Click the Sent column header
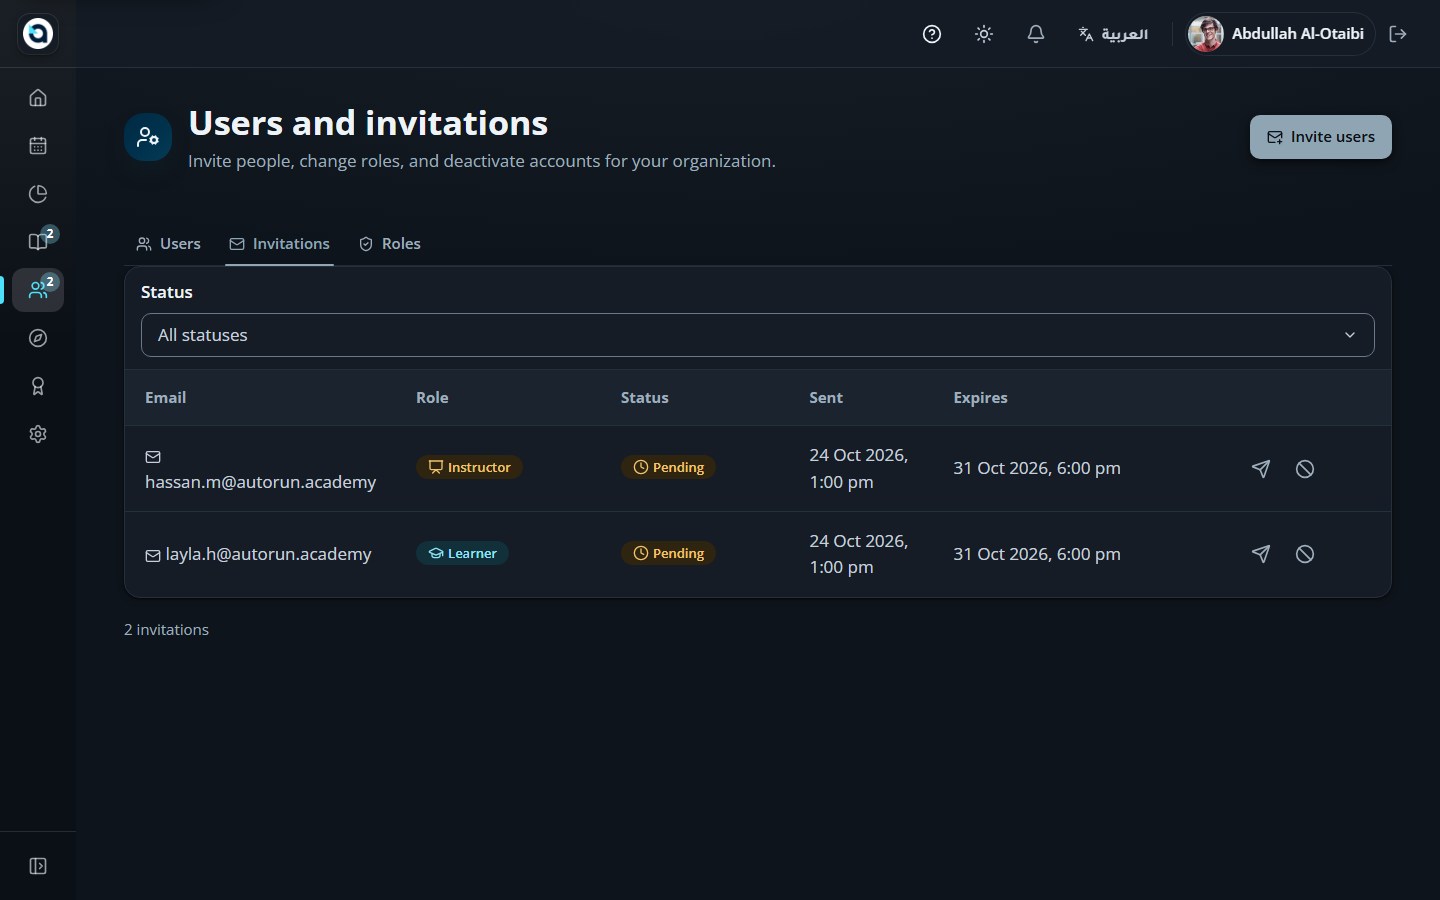This screenshot has height=900, width=1440. (x=826, y=398)
